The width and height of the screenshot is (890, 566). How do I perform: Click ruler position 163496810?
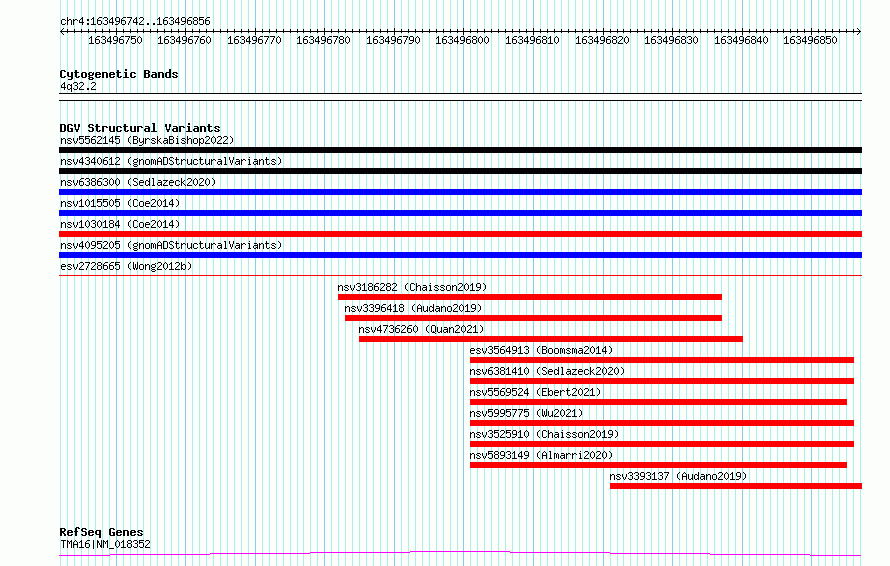pyautogui.click(x=532, y=40)
